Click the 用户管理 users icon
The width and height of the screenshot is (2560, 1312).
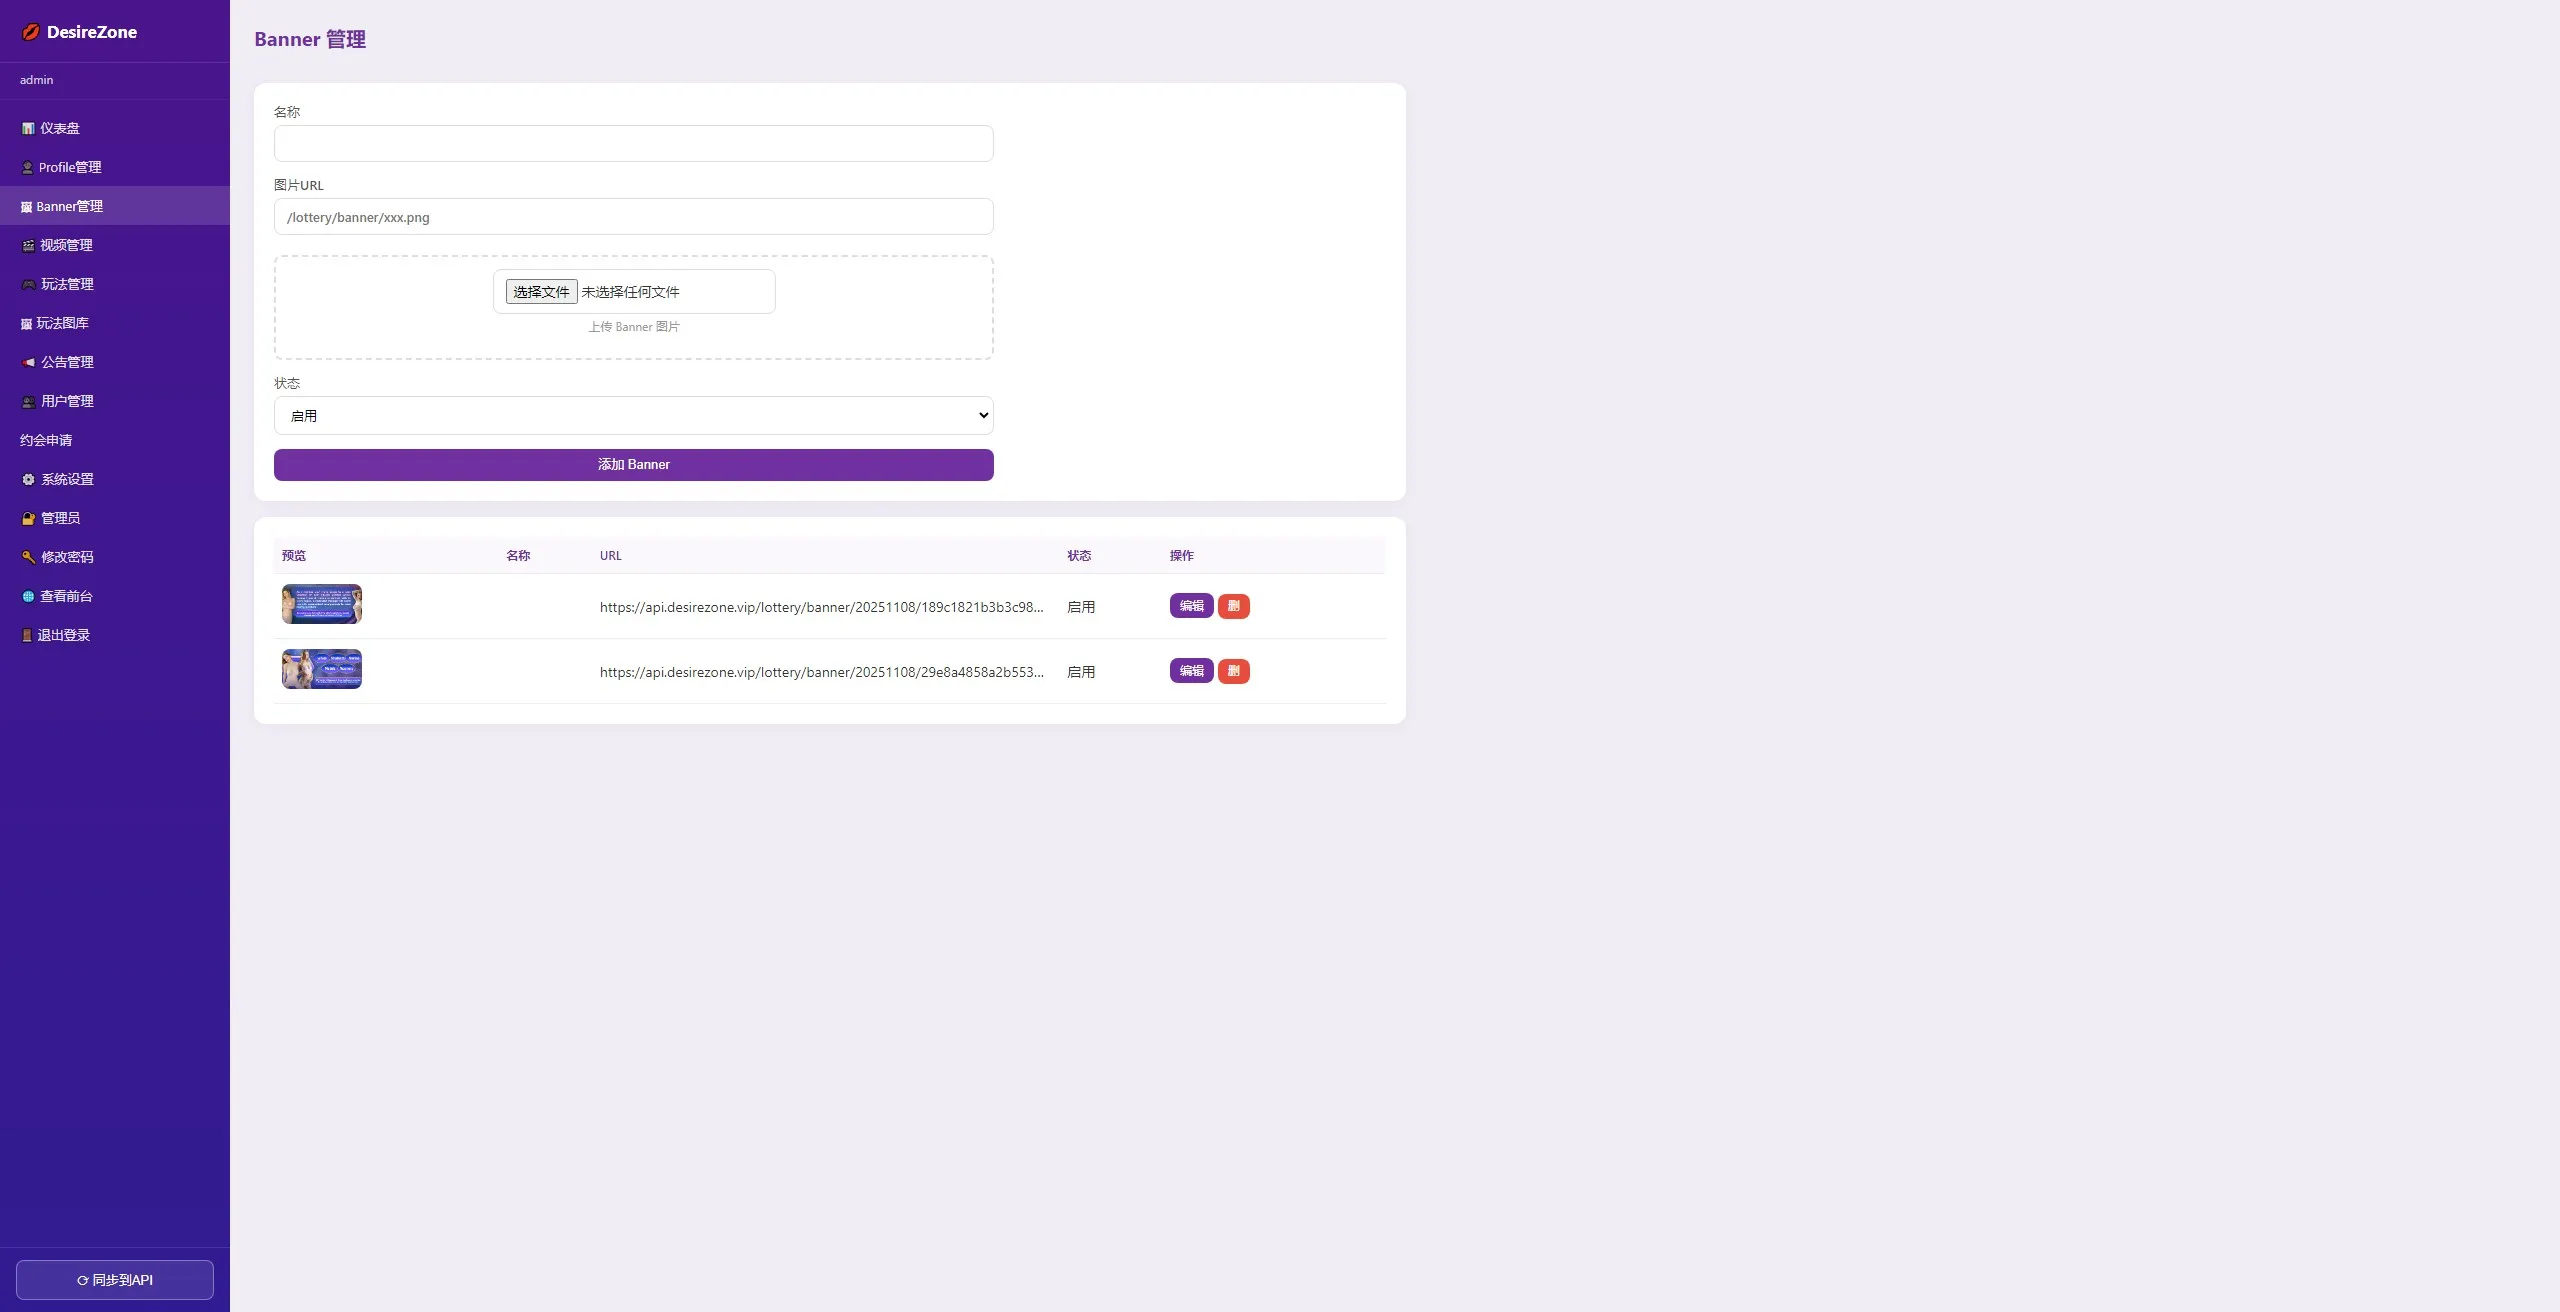[x=28, y=401]
